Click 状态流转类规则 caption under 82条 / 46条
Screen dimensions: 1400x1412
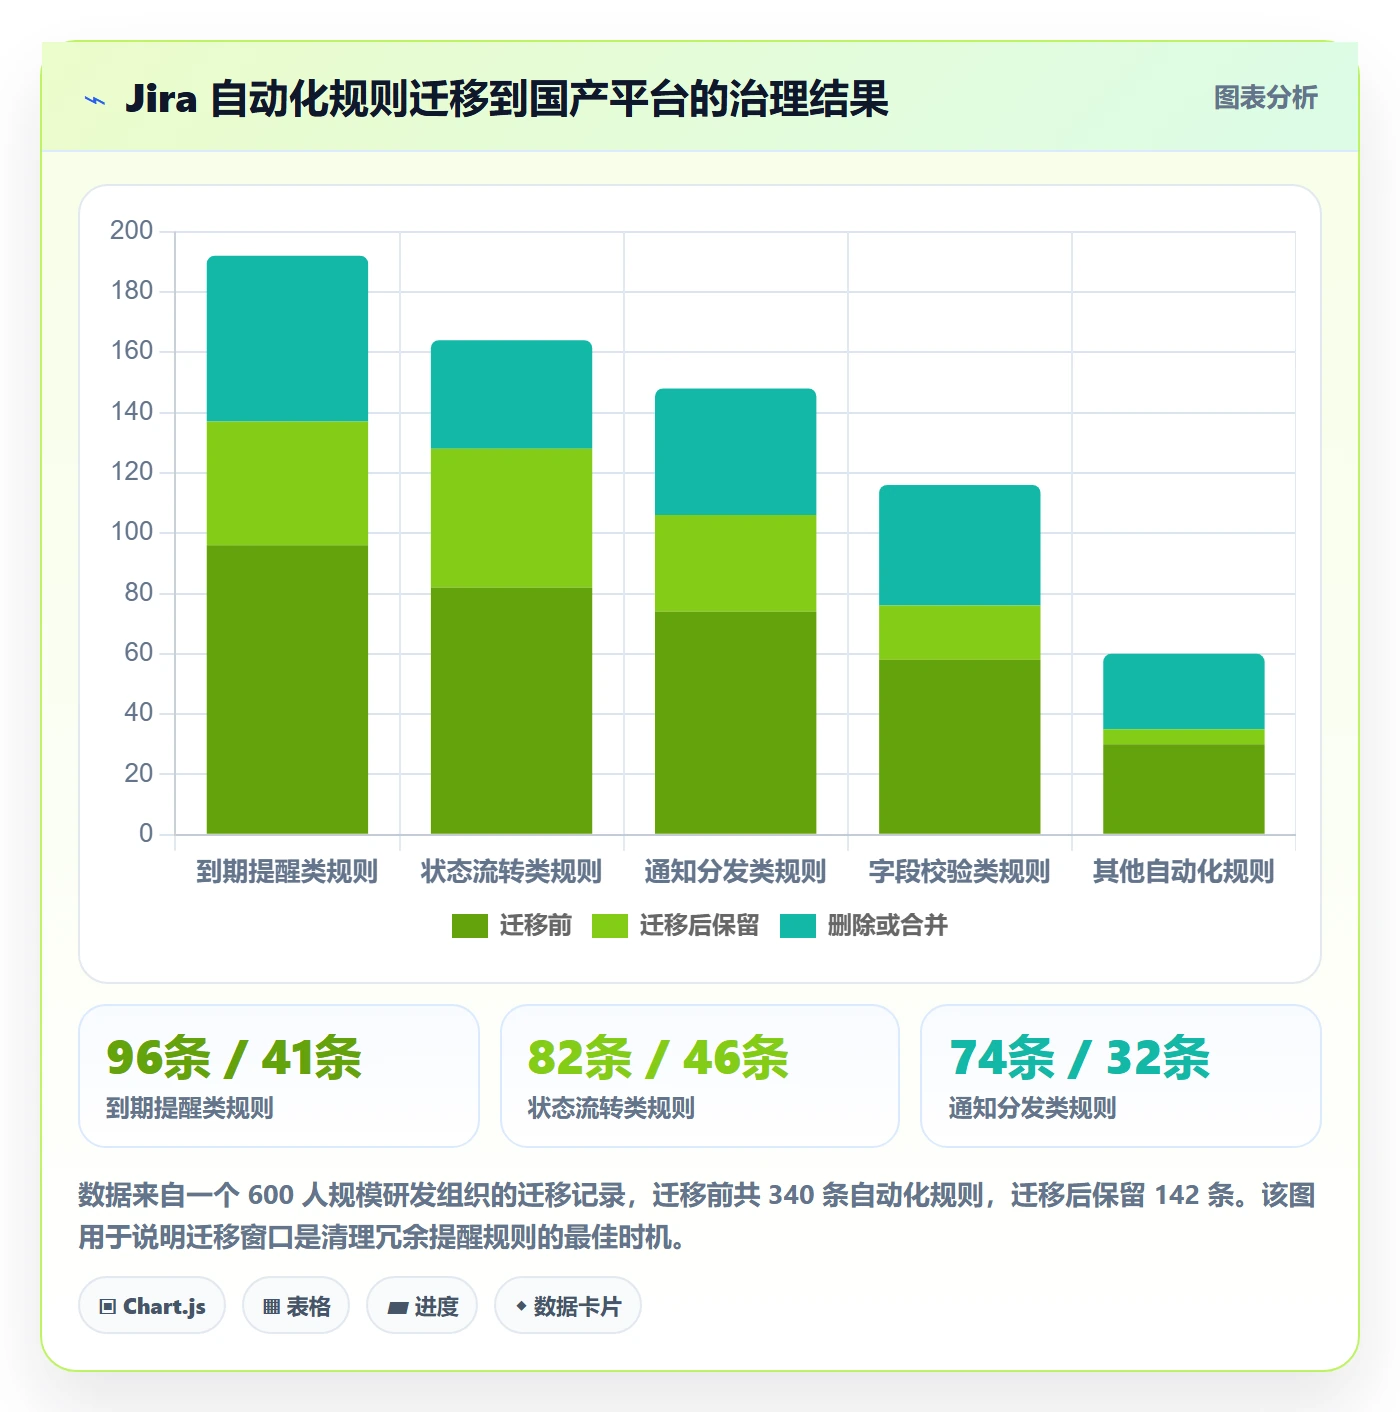pos(611,1108)
